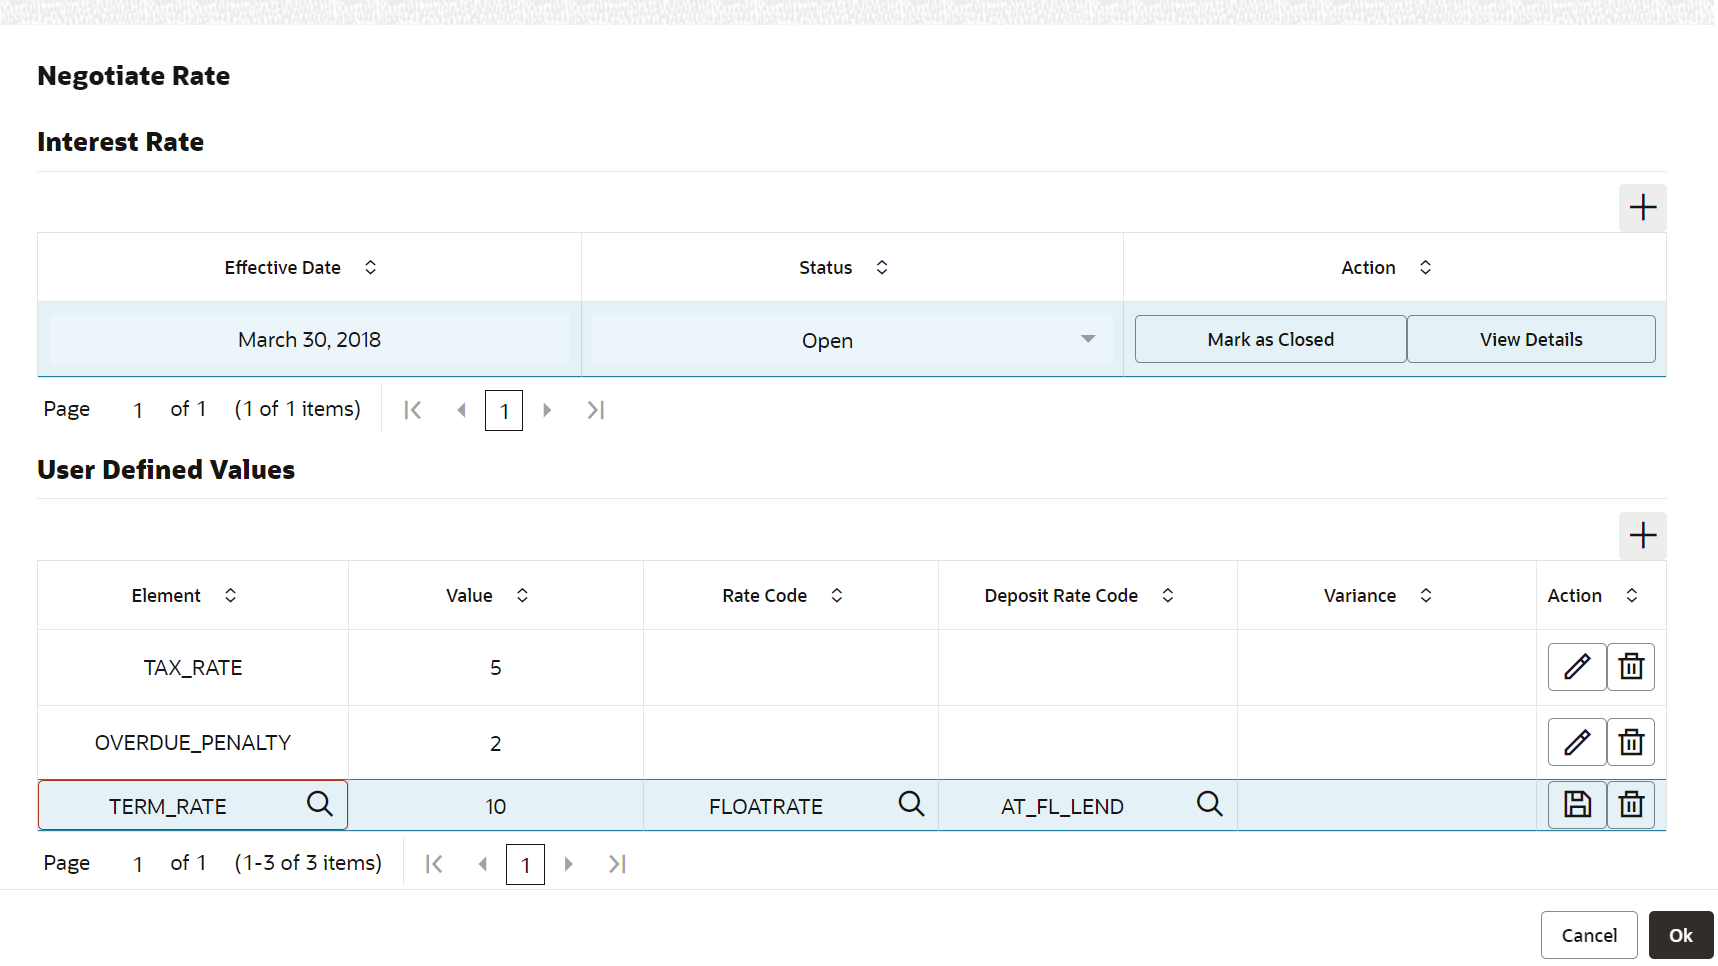Sort the User Defined Values Action column
The width and height of the screenshot is (1718, 966).
point(1632,596)
